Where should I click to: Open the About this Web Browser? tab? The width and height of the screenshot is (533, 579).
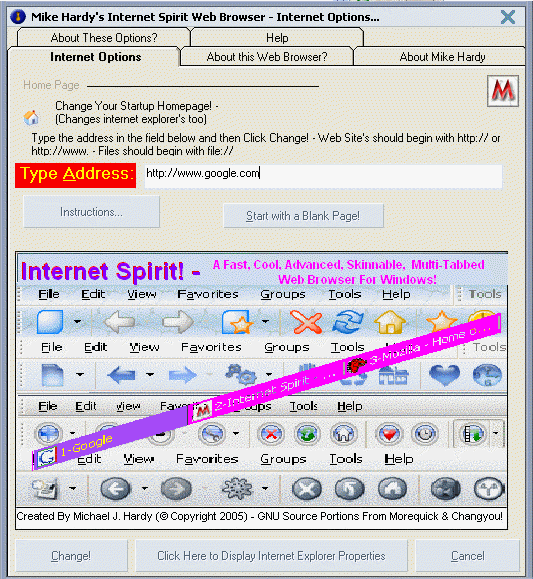[267, 57]
